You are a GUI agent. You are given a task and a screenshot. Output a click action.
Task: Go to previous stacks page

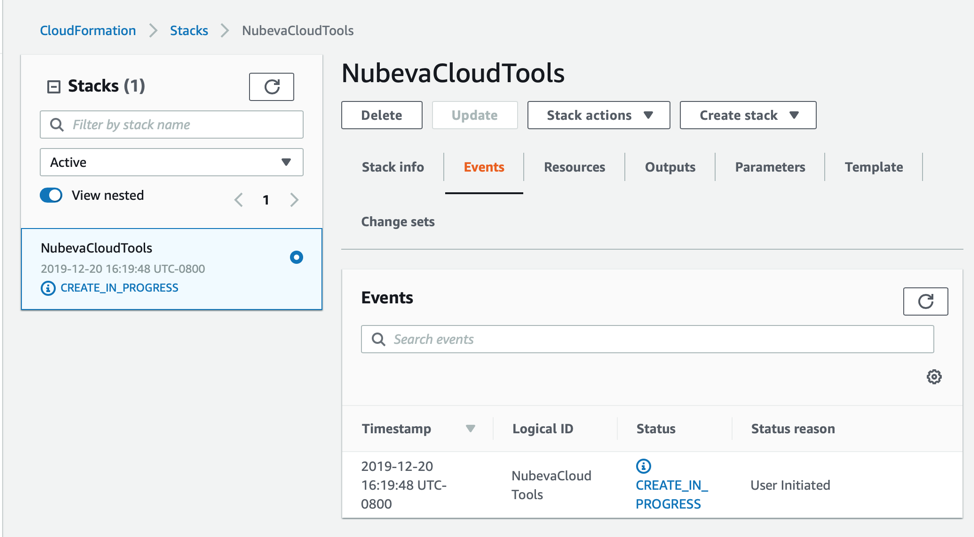(239, 200)
